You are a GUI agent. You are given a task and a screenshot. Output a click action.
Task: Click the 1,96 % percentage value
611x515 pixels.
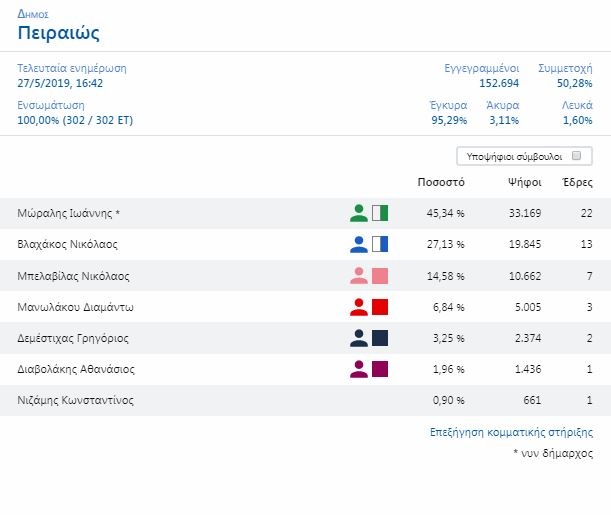[x=449, y=369]
